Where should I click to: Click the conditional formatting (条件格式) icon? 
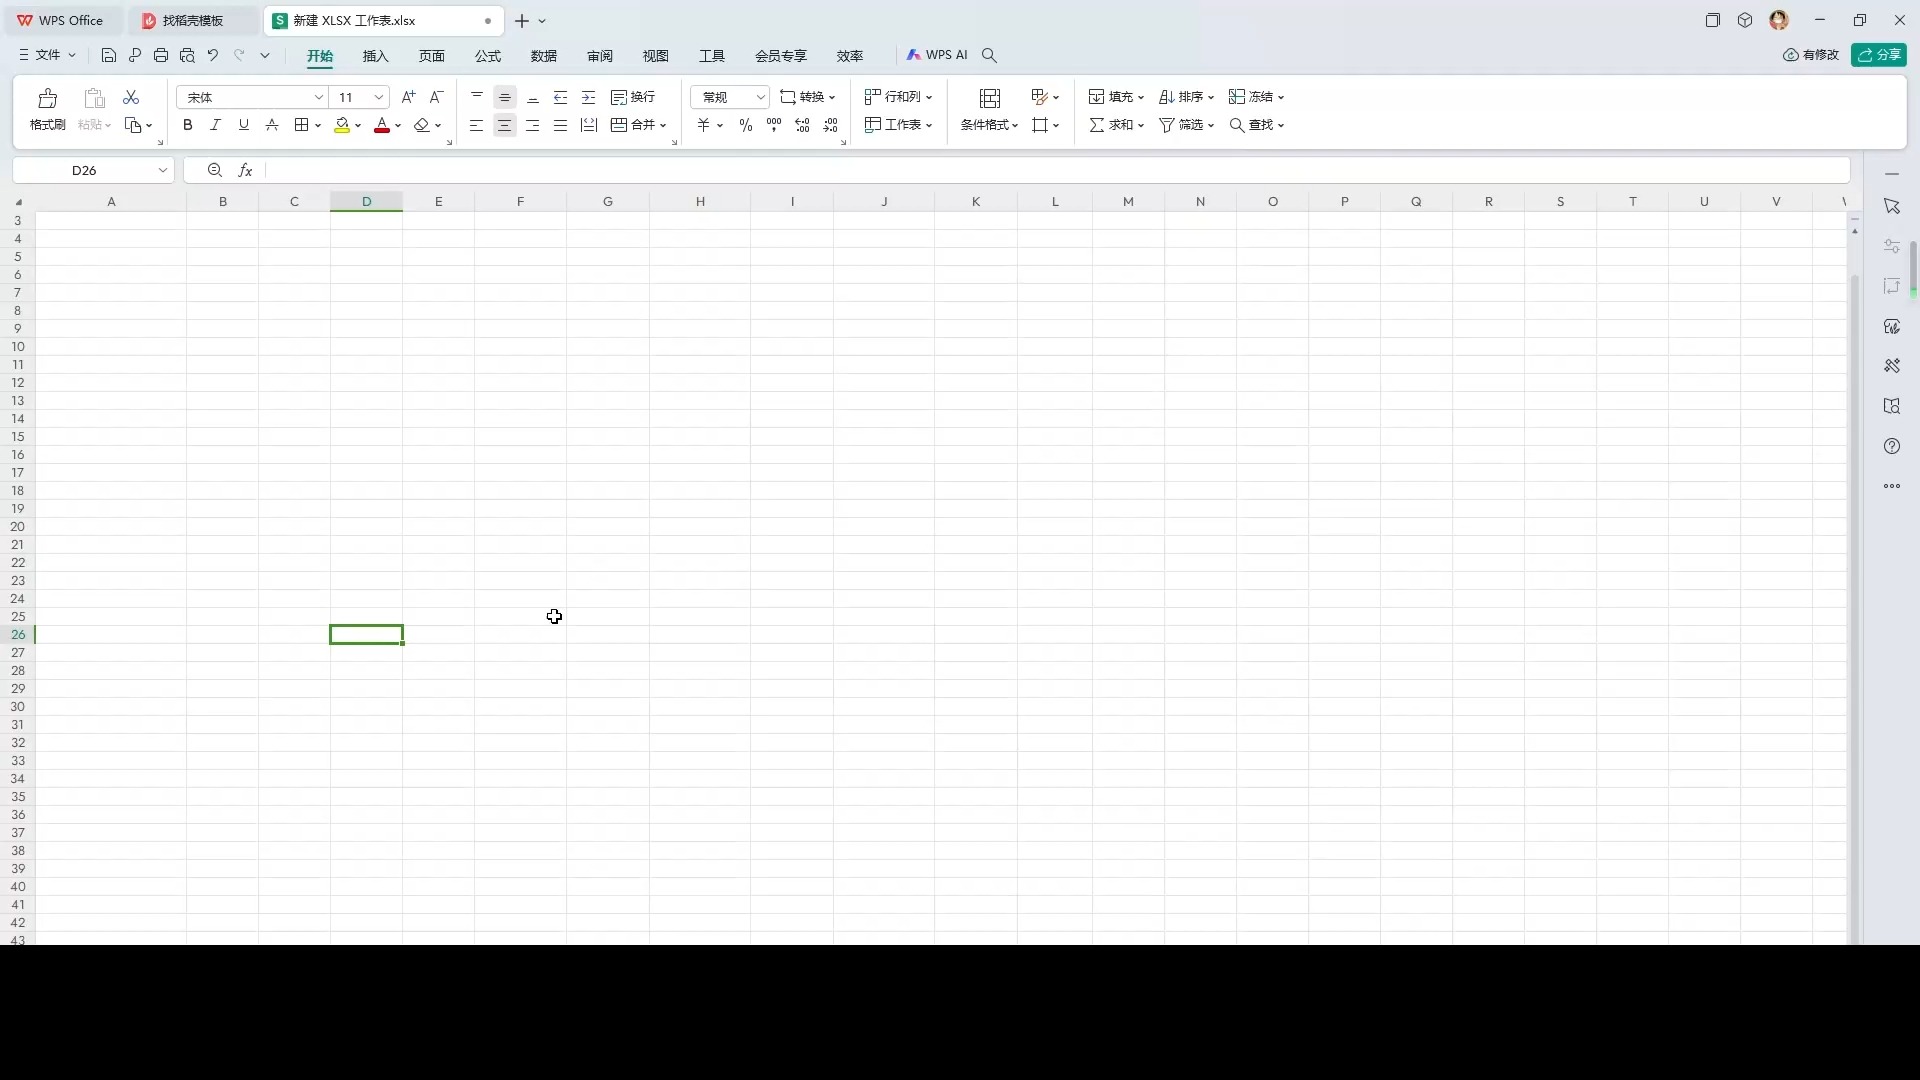pos(989,99)
